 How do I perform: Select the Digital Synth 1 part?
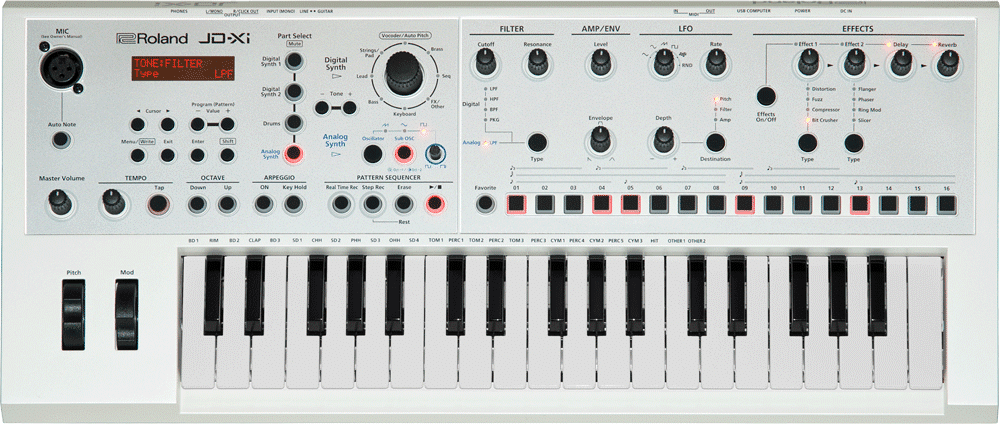click(x=294, y=61)
